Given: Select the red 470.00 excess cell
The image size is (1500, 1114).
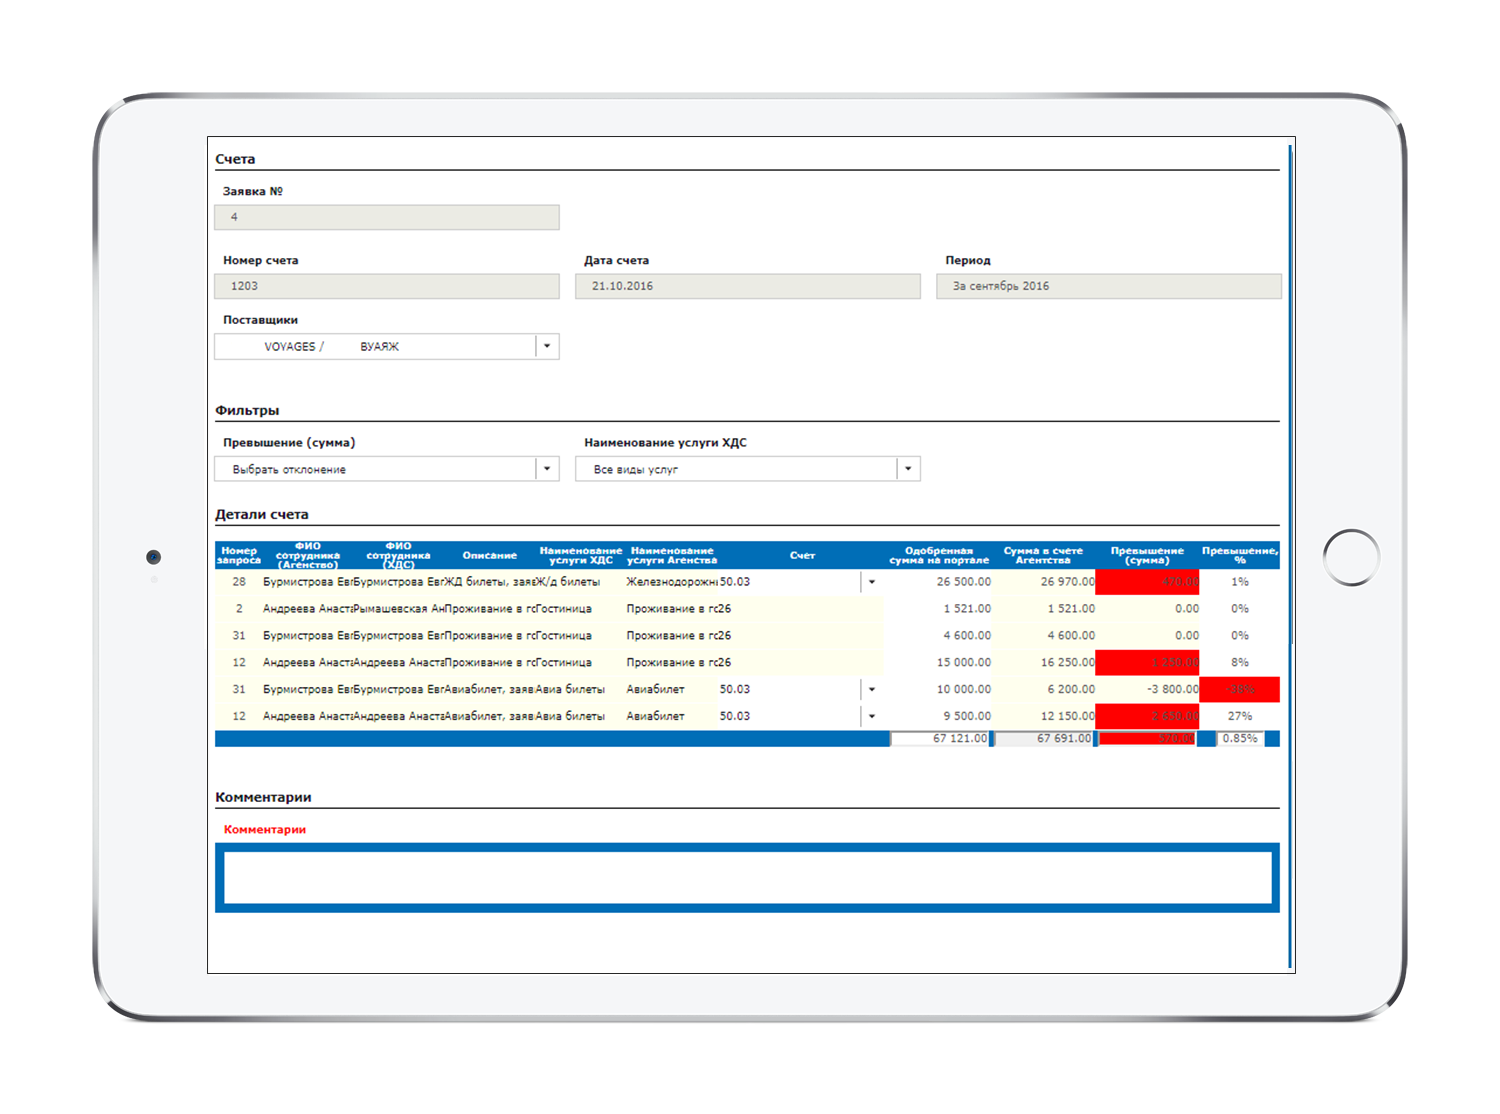Looking at the screenshot, I should click(1148, 582).
